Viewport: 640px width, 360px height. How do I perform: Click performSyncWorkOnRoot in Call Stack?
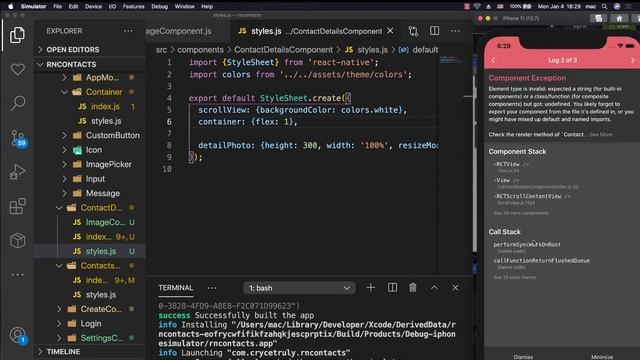pos(527,244)
